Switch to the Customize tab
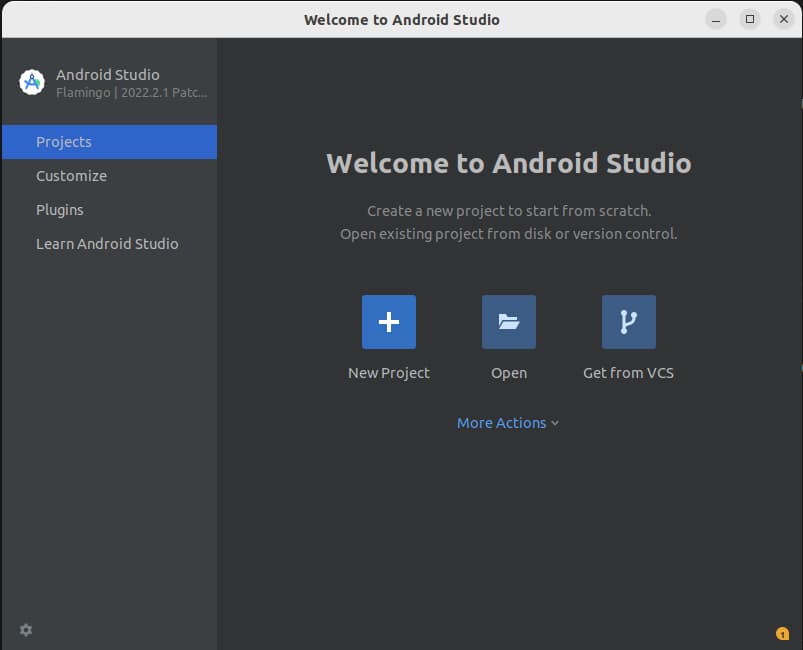 (x=109, y=176)
